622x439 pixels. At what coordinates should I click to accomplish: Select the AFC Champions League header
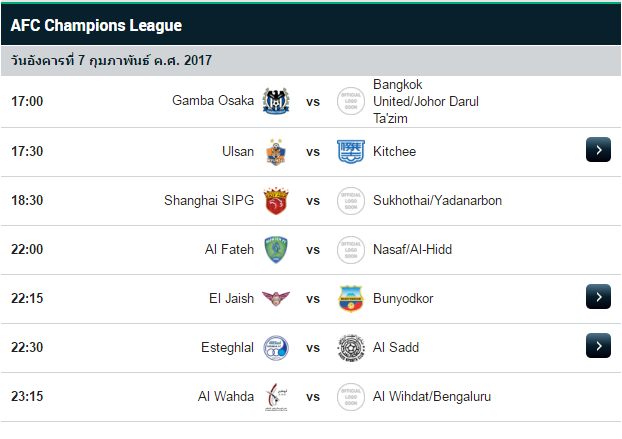pyautogui.click(x=96, y=25)
